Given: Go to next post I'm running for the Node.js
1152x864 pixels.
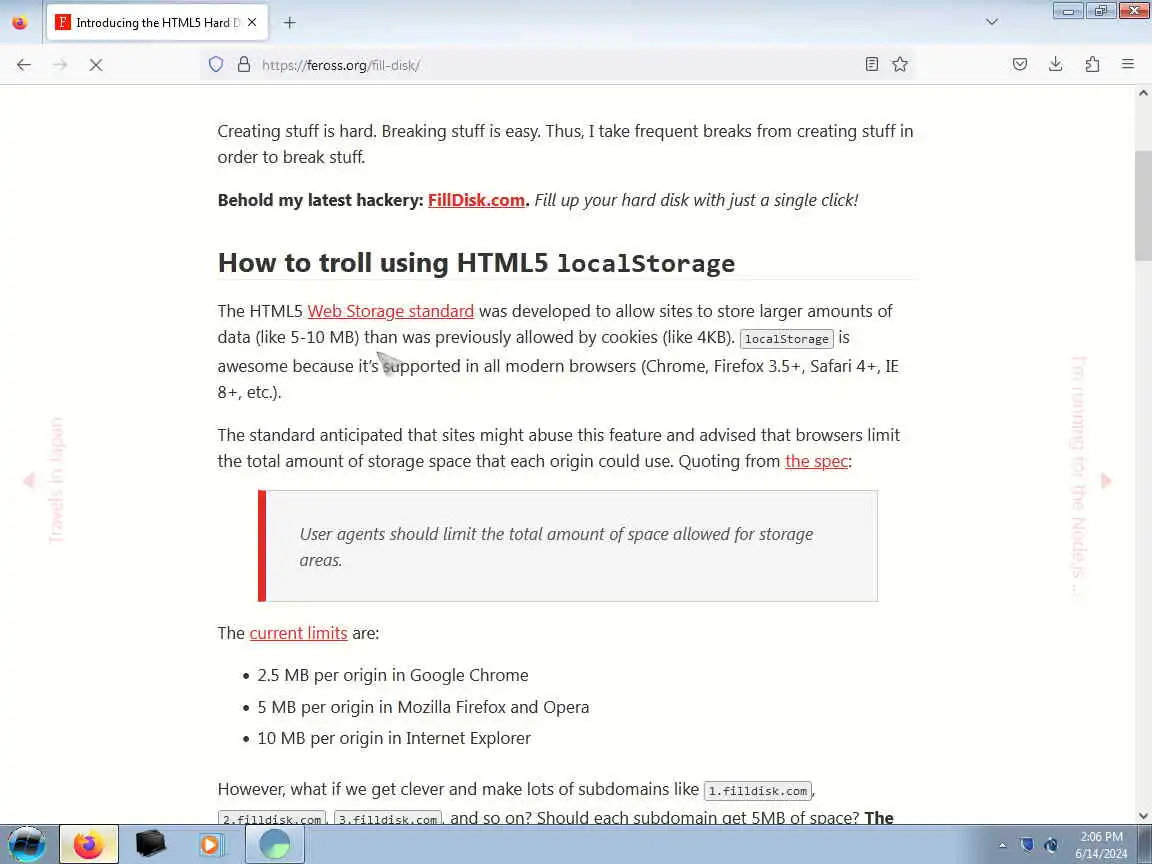Looking at the screenshot, I should pos(1078,476).
